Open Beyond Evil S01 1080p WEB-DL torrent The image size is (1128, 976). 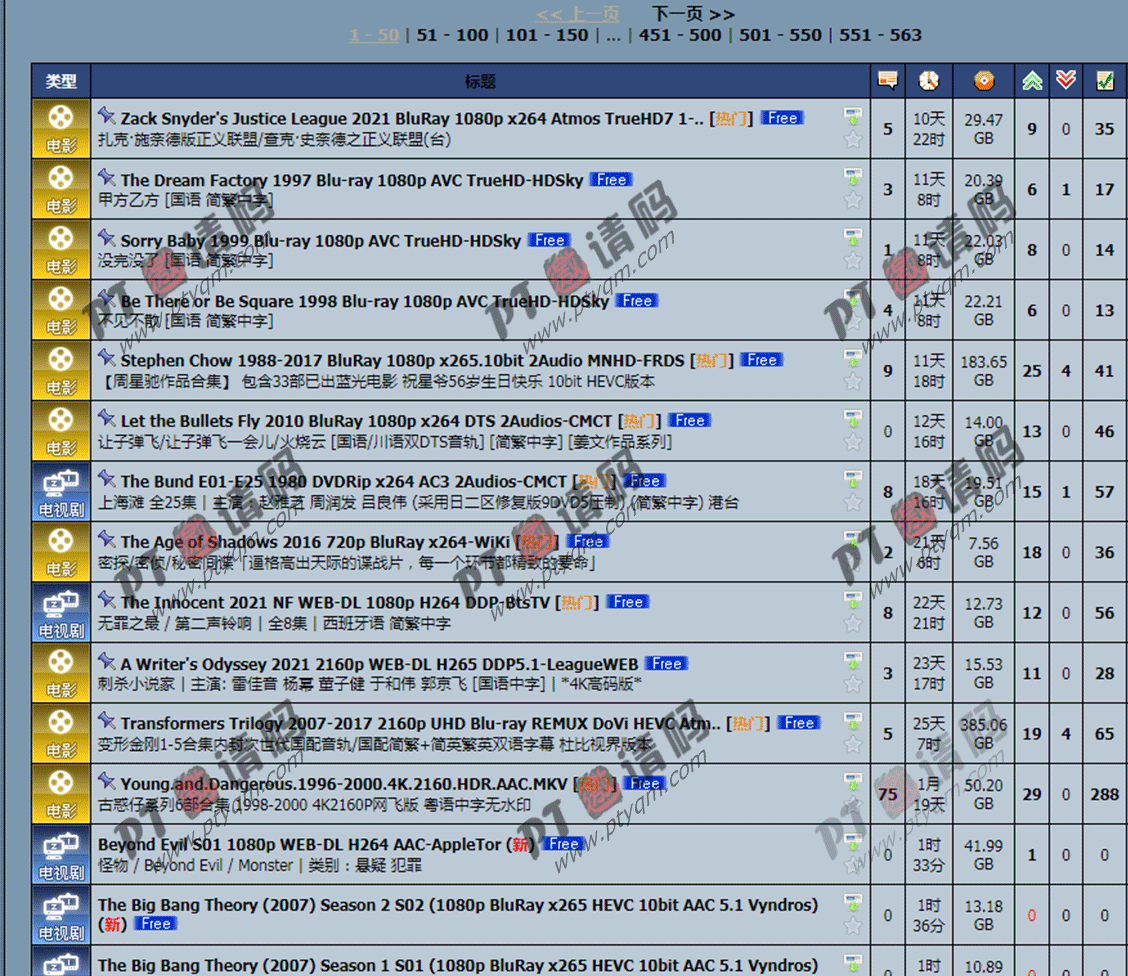pos(299,844)
